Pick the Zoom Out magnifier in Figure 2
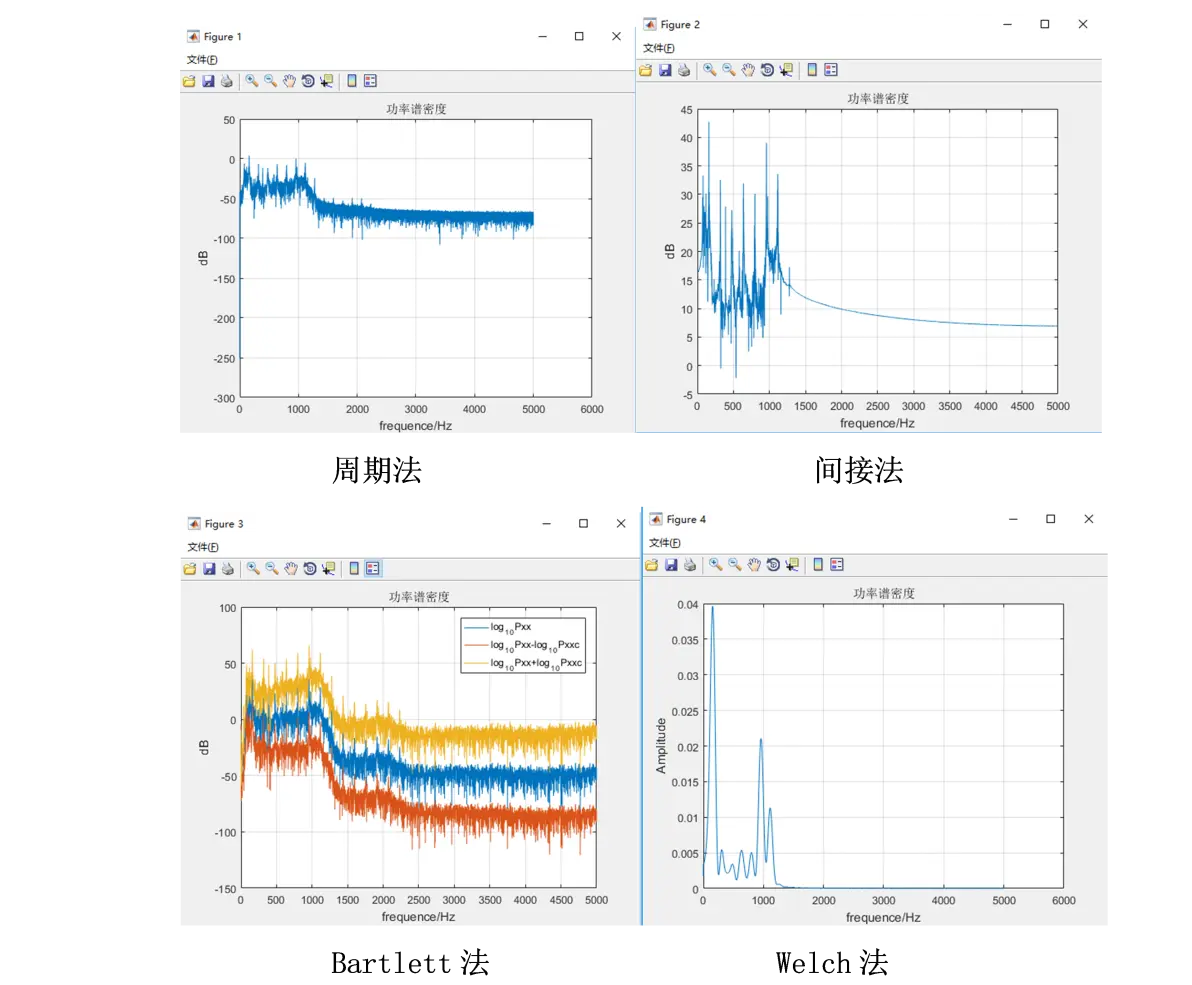1192x985 pixels. coord(728,70)
